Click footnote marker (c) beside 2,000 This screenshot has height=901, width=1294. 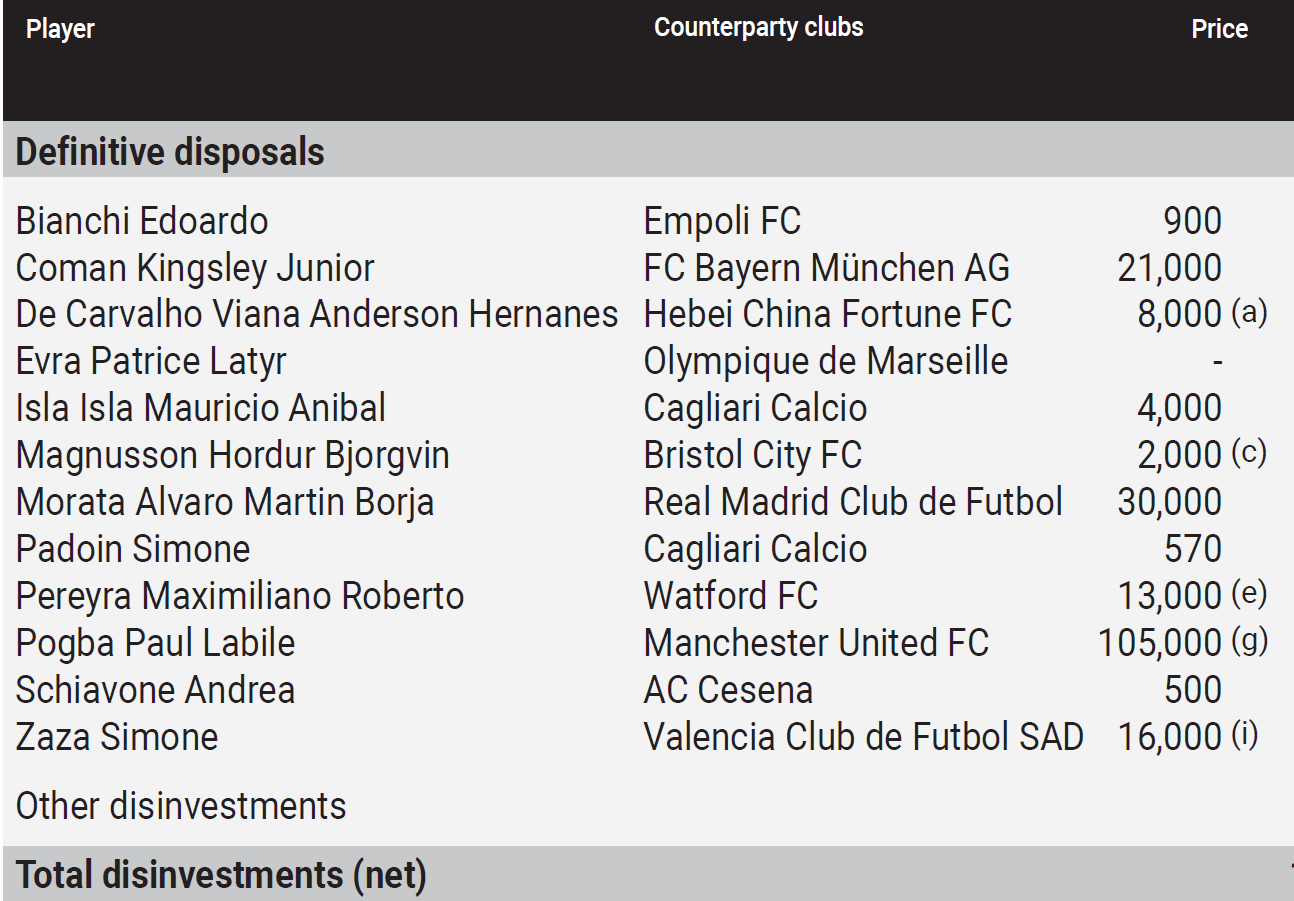(1249, 453)
